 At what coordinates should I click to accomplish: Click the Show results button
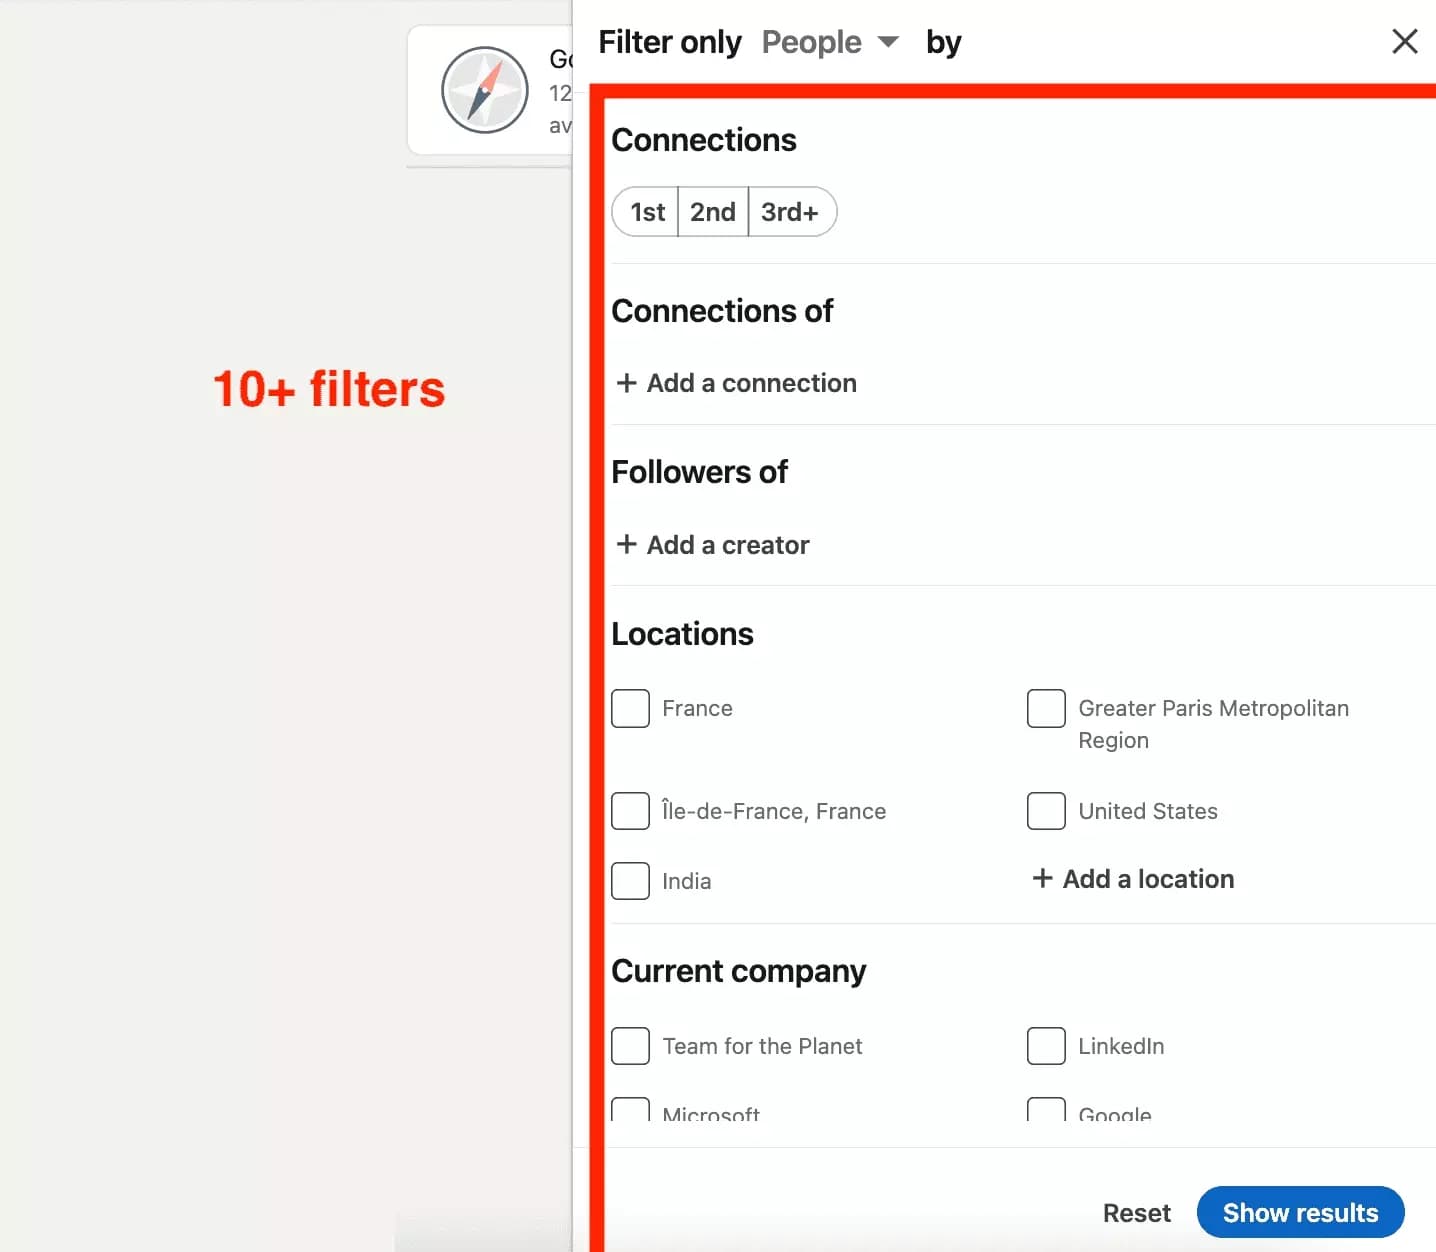(1300, 1212)
